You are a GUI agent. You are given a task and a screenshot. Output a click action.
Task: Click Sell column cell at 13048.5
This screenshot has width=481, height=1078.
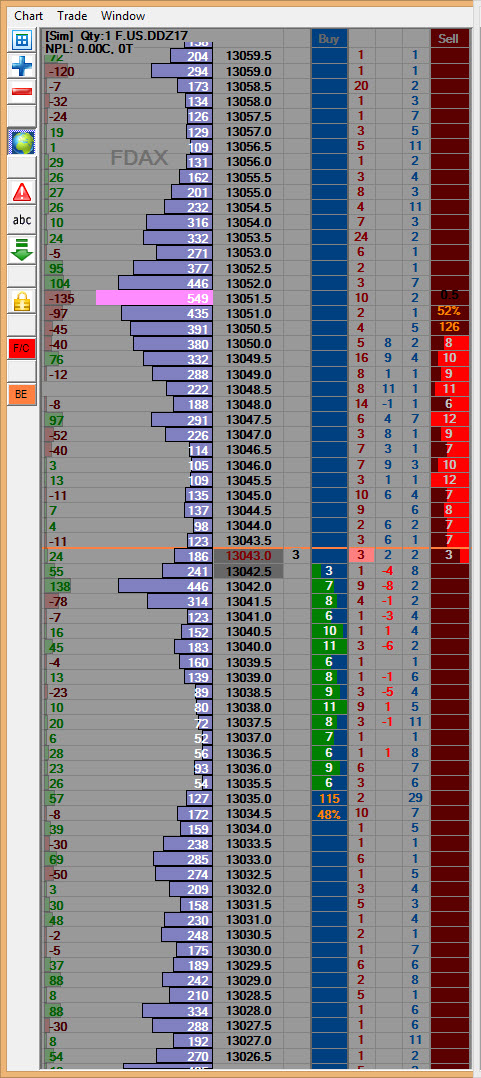449,389
